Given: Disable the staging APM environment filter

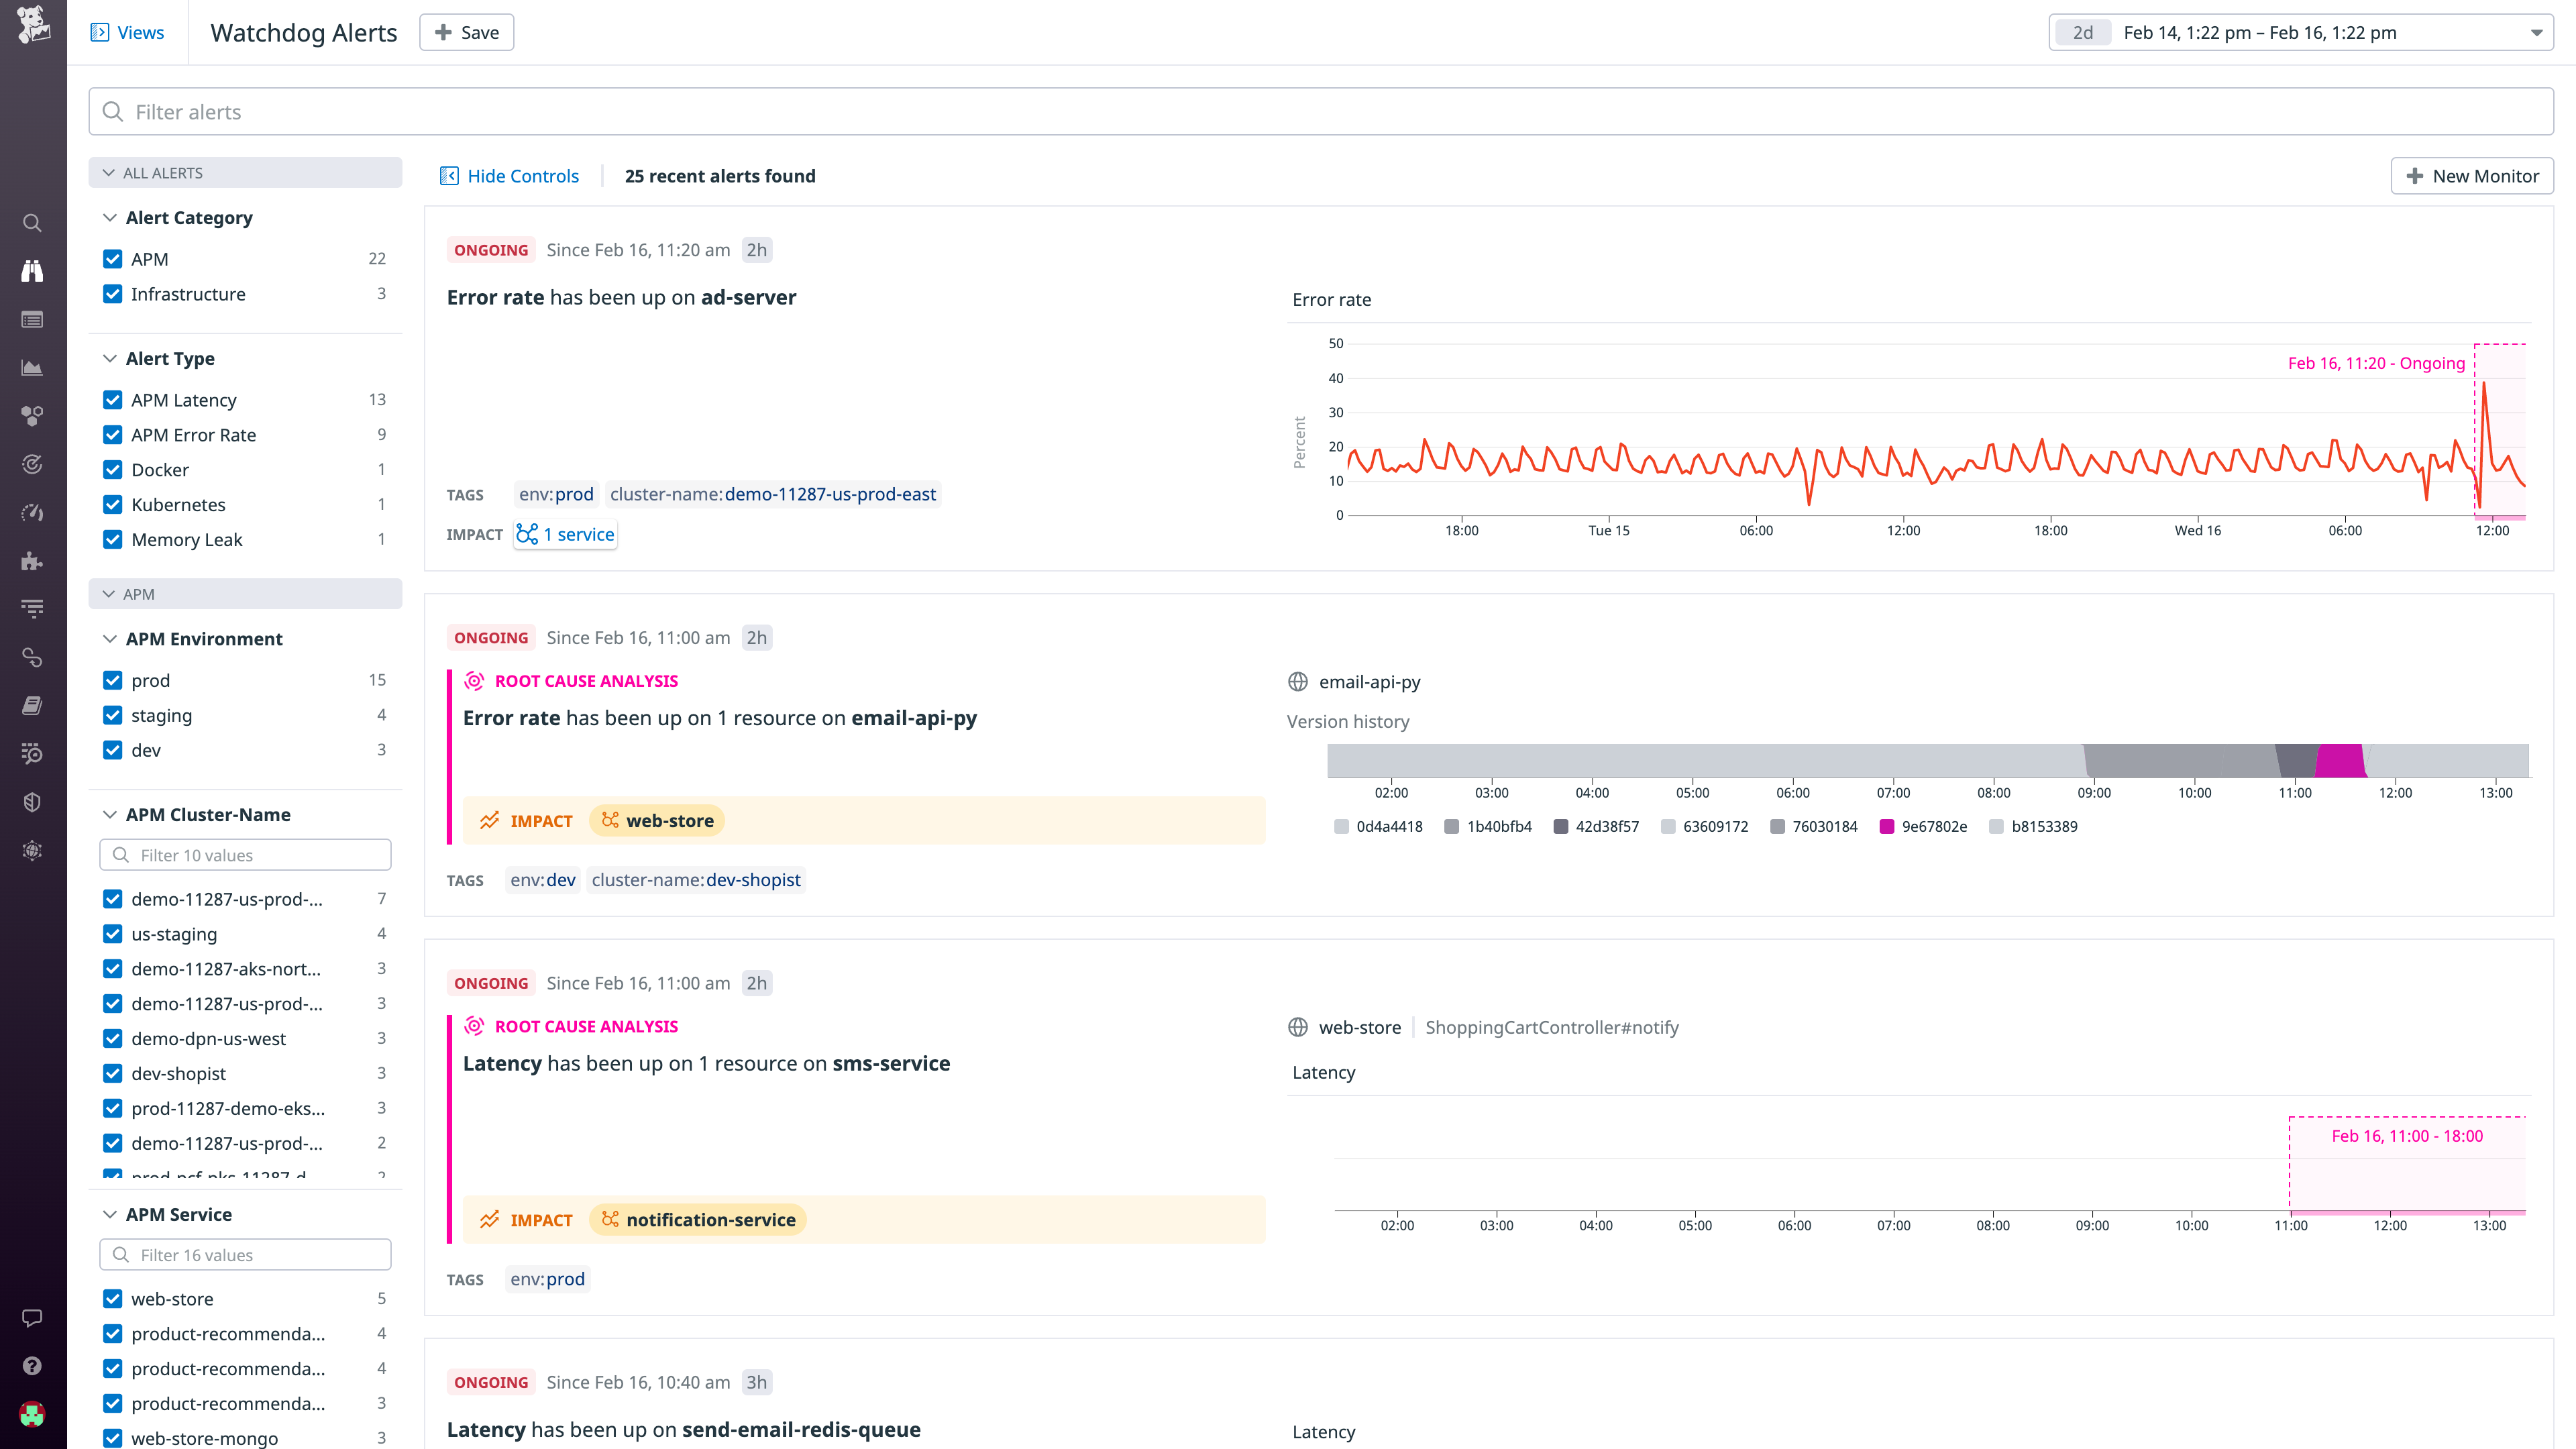Looking at the screenshot, I should pos(112,715).
